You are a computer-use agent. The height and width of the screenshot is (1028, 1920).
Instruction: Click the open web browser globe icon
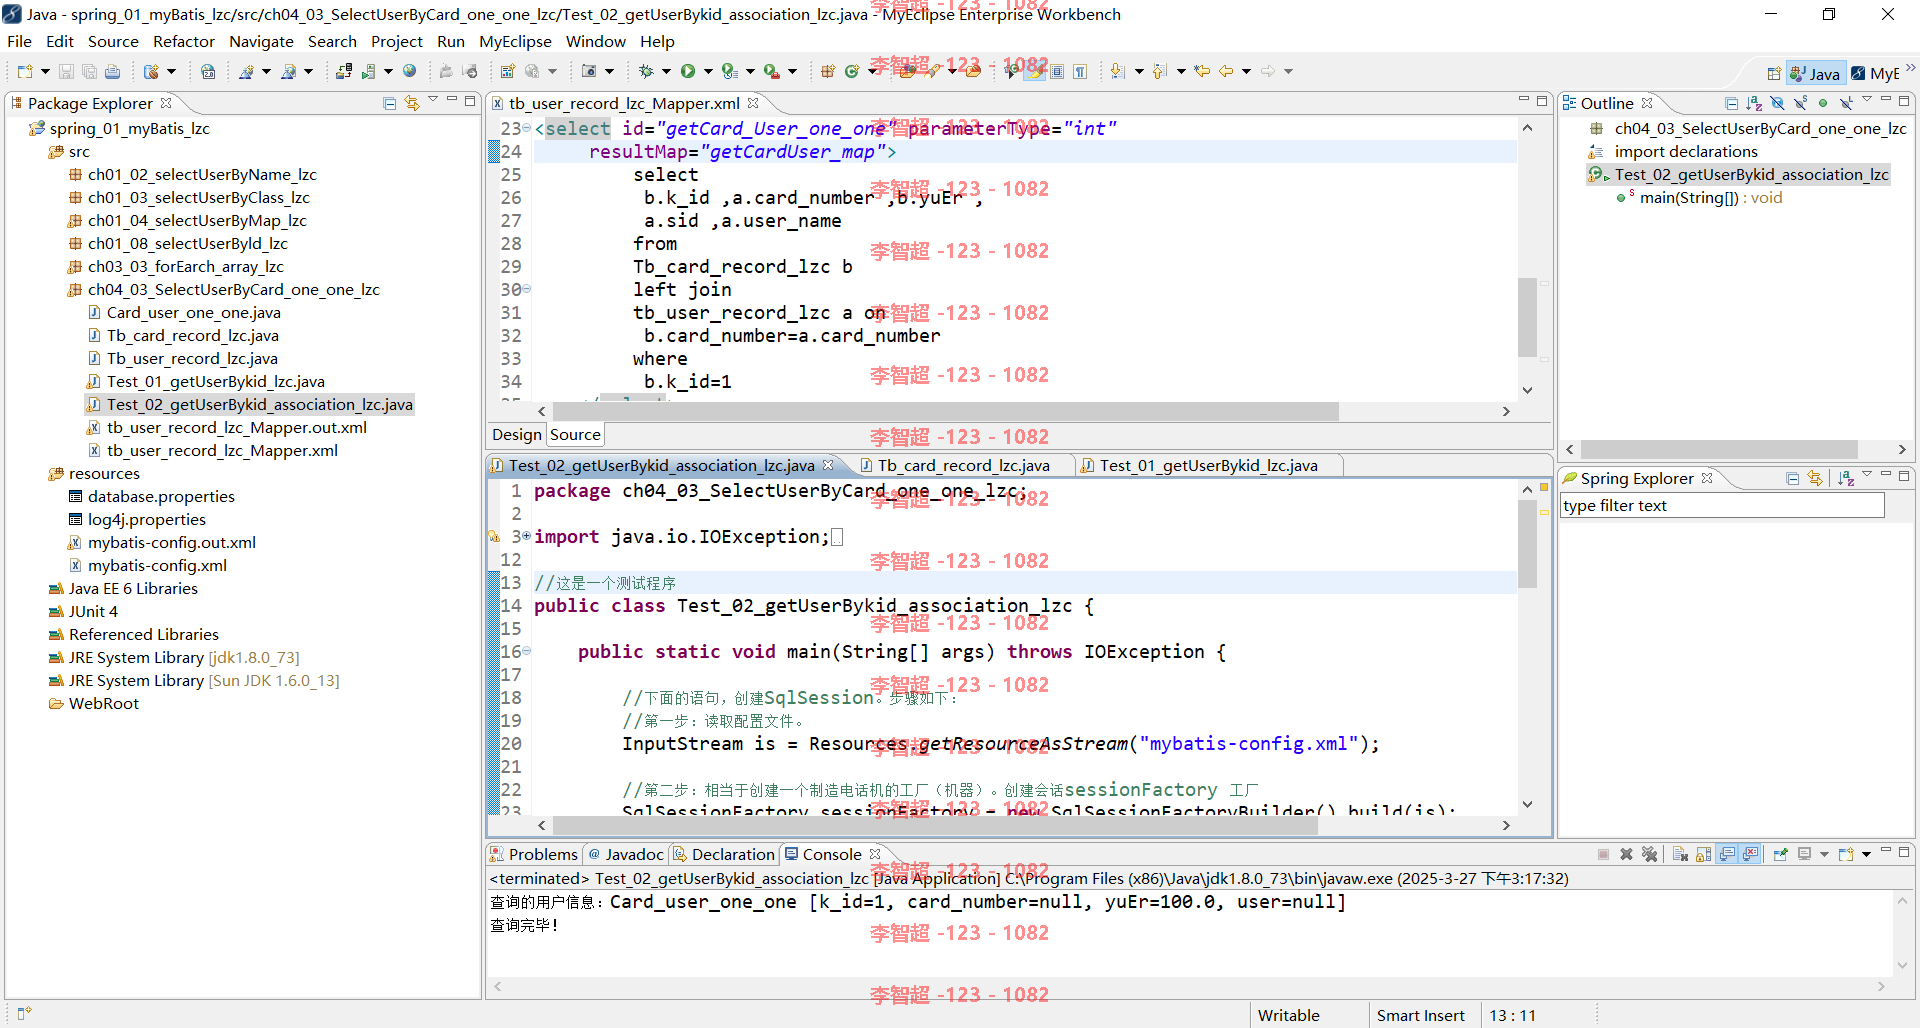[410, 71]
